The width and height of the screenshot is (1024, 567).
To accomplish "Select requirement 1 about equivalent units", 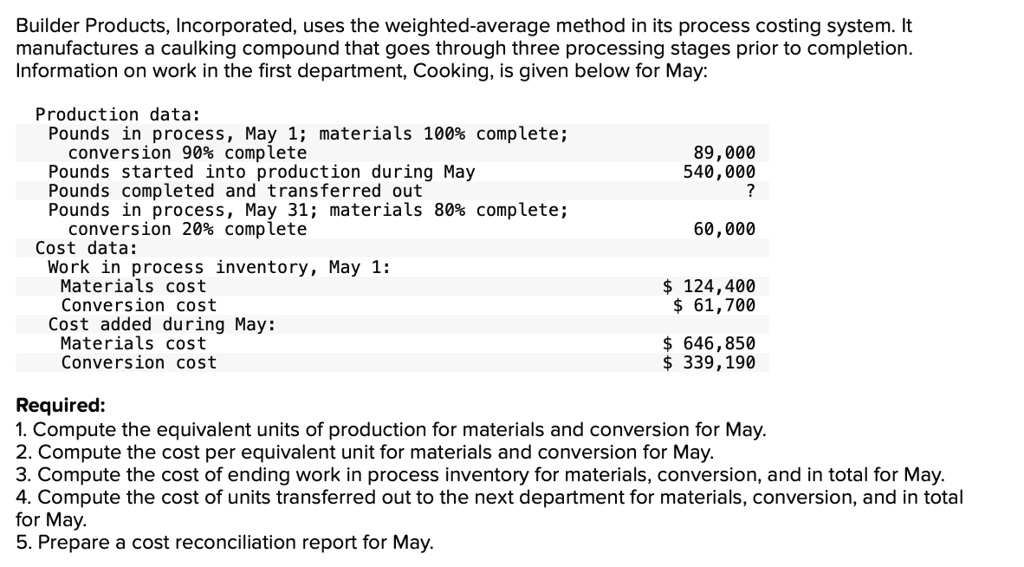I will 391,430.
